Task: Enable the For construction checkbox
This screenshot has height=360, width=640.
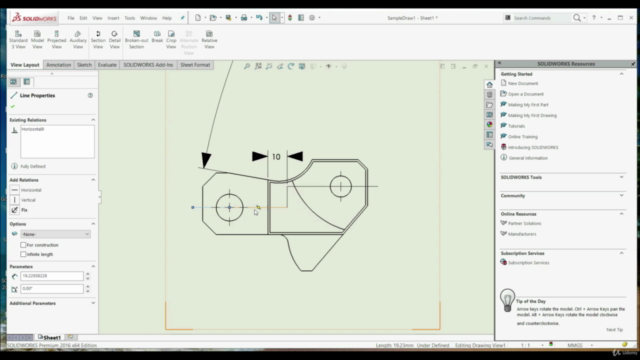Action: 23,245
